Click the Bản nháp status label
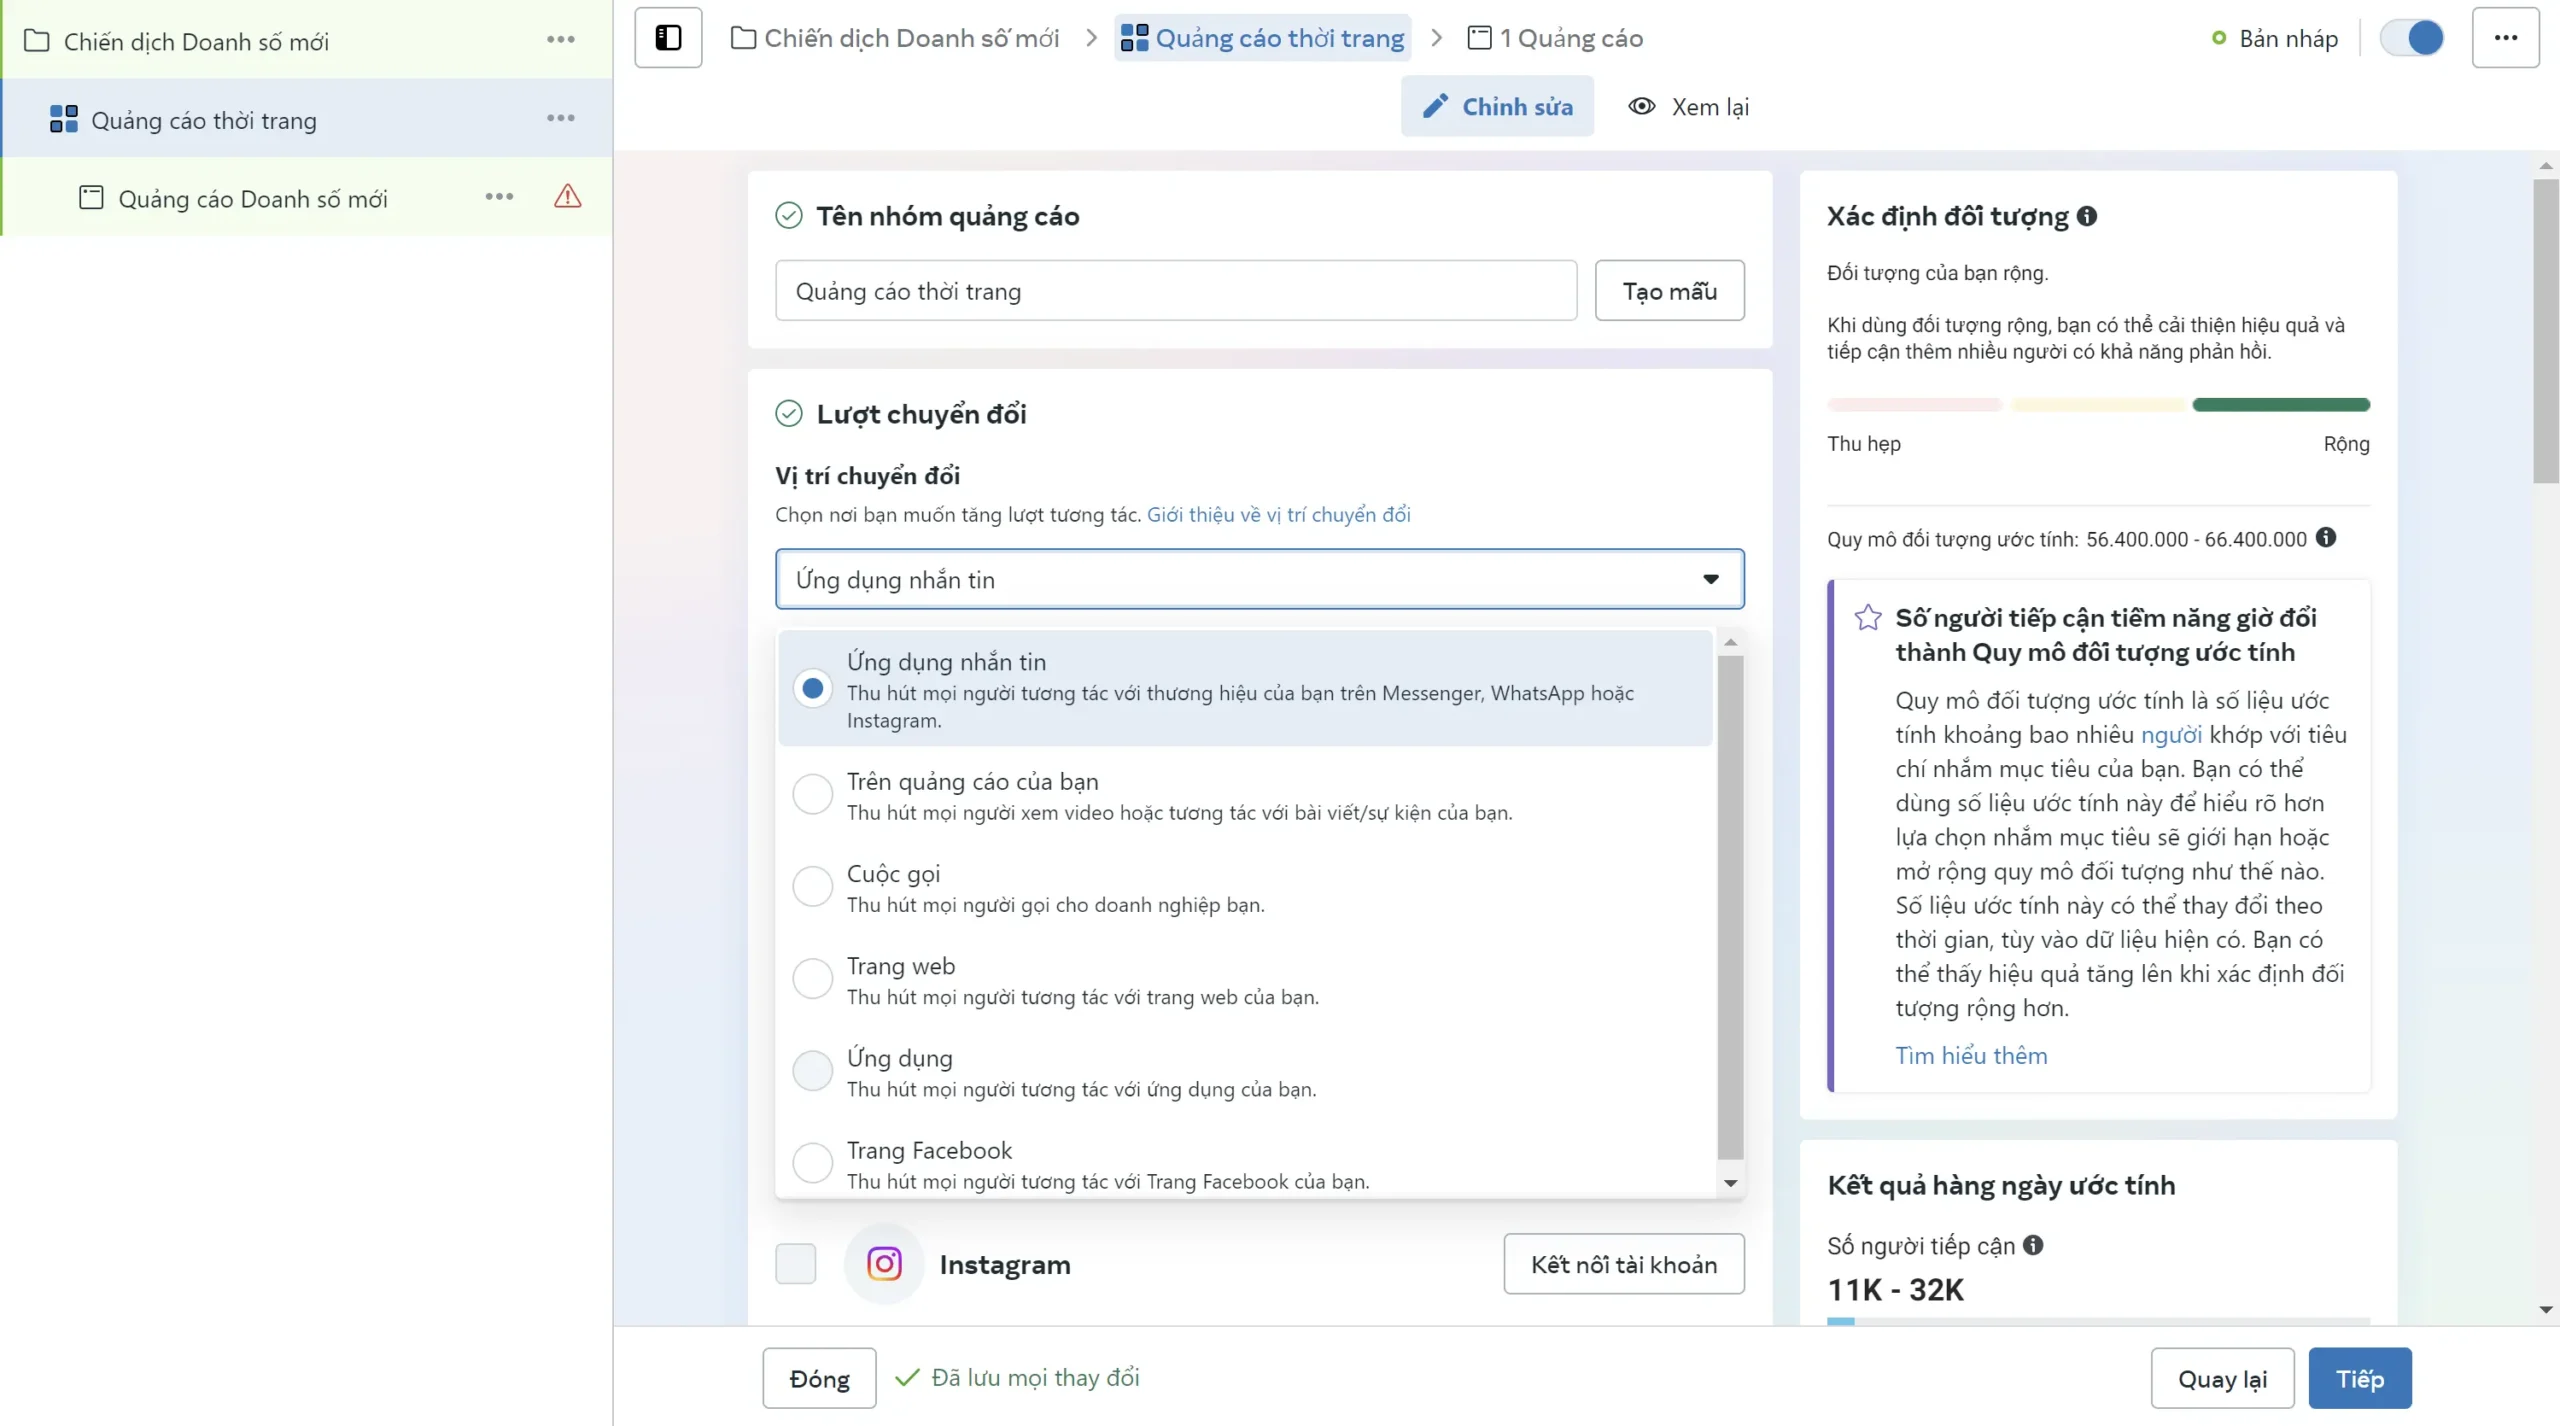 click(x=2288, y=38)
